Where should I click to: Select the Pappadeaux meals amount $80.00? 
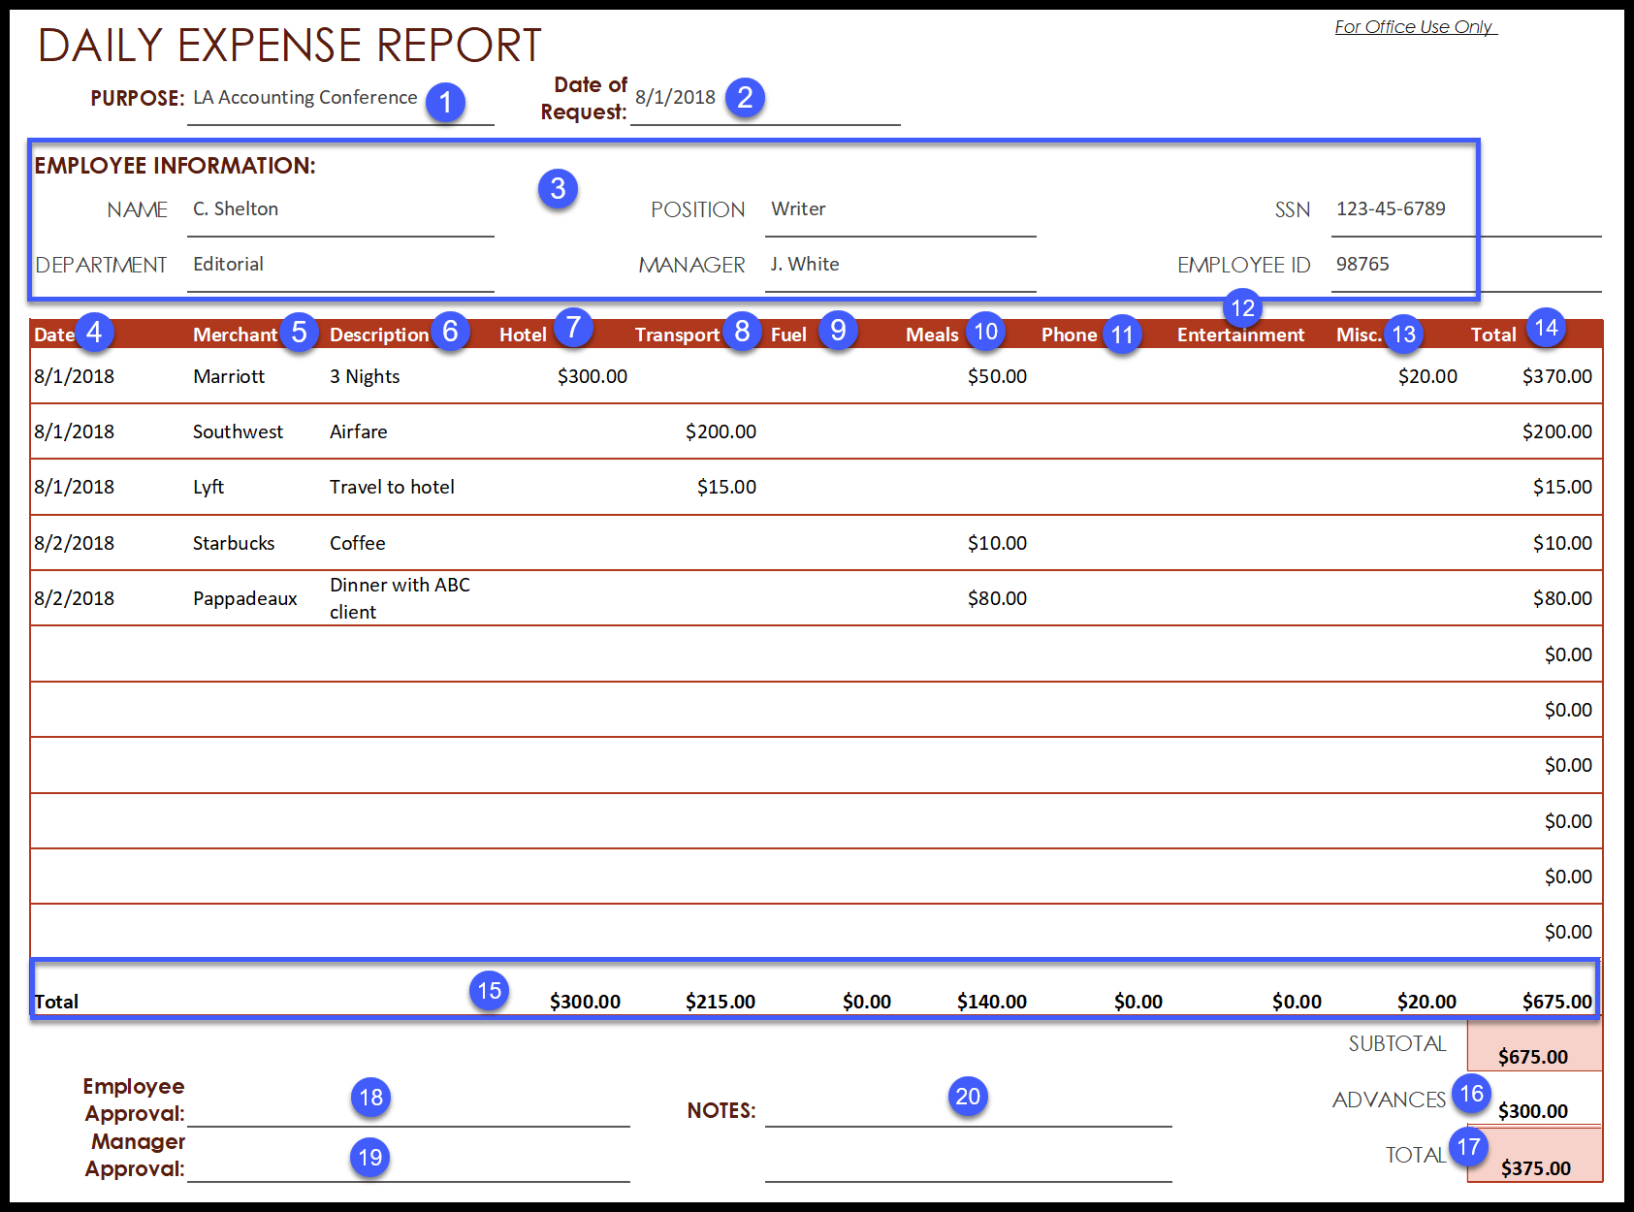(996, 598)
